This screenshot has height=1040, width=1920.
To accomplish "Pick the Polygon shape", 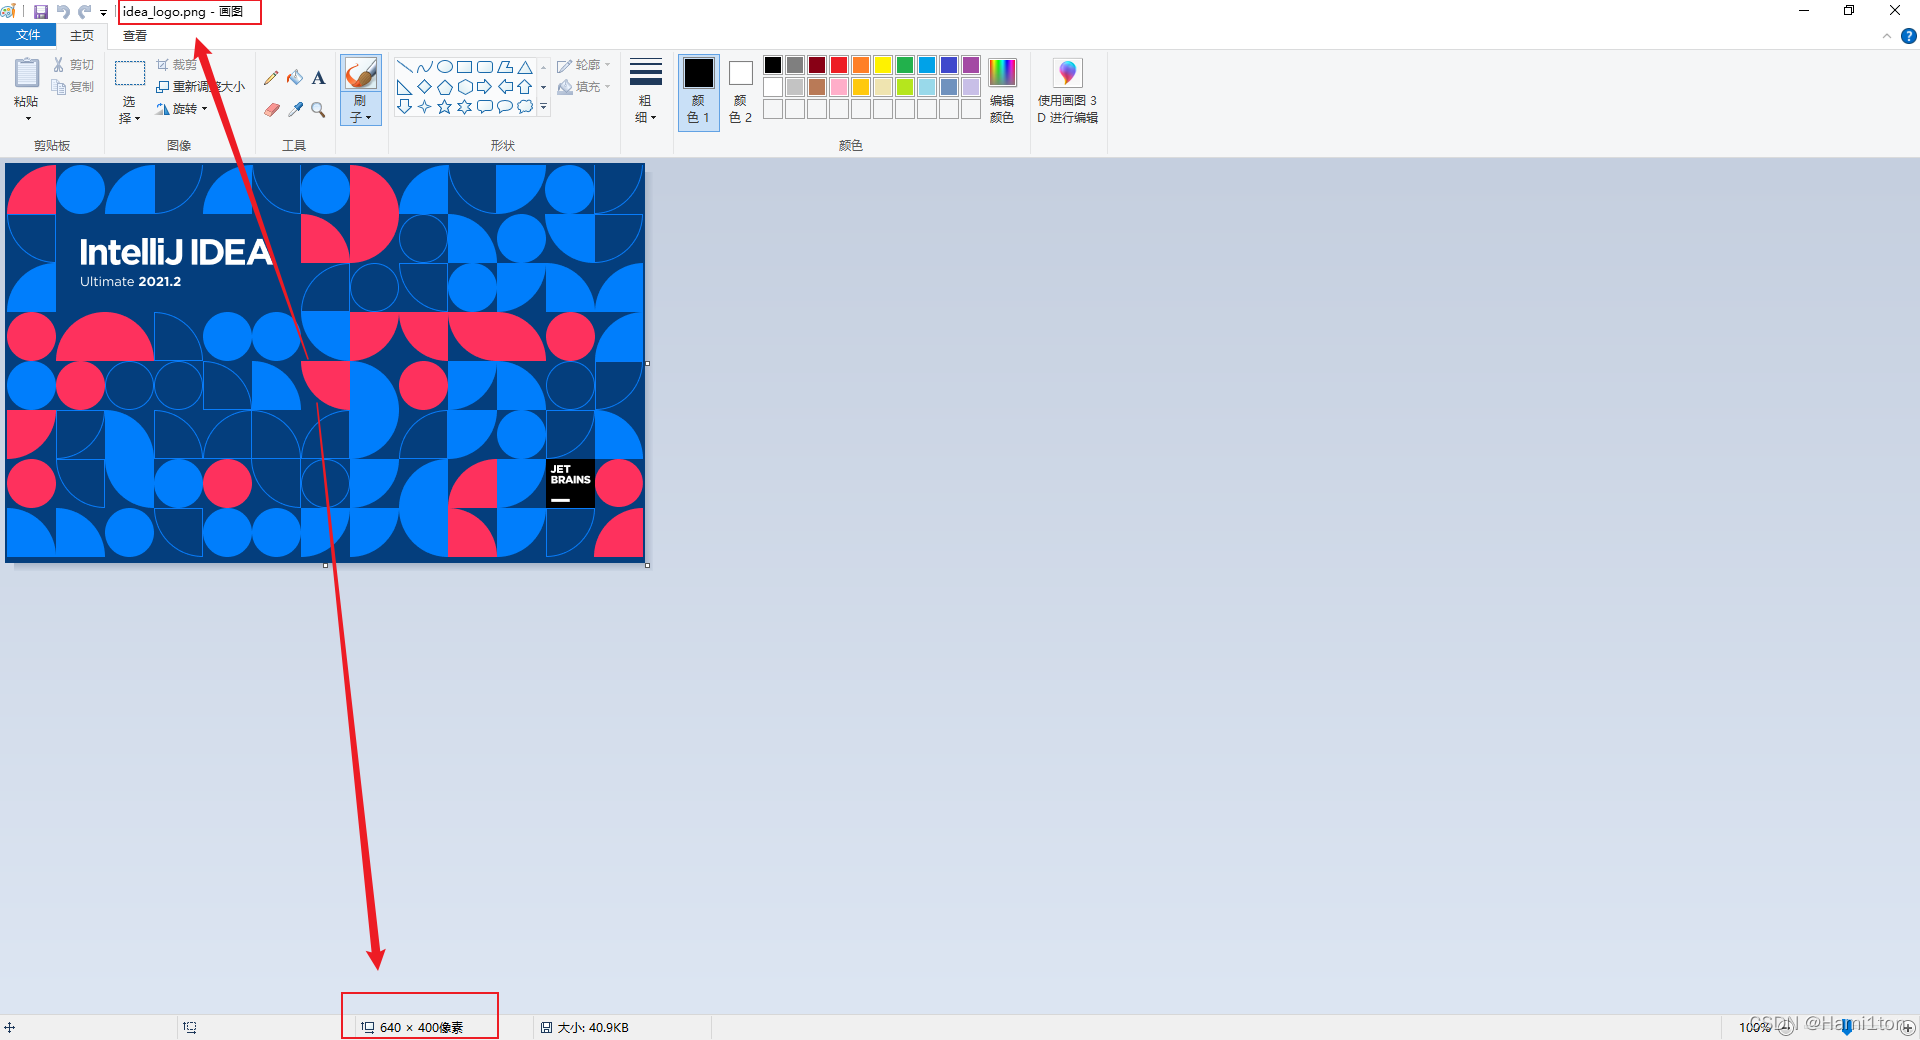I will 504,67.
